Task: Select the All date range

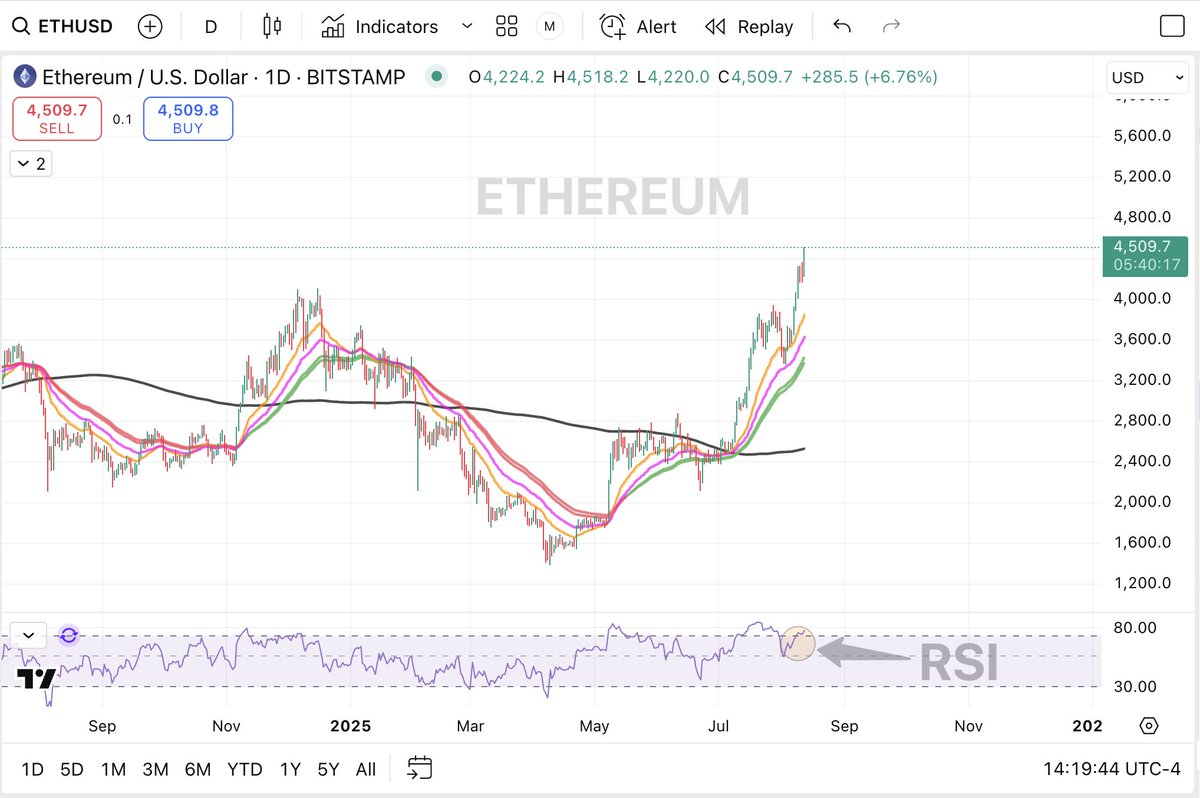Action: pos(366,769)
